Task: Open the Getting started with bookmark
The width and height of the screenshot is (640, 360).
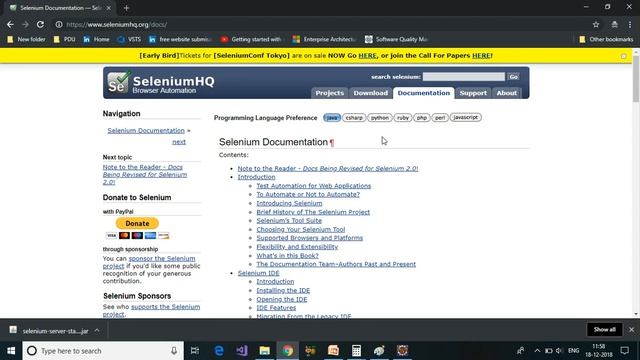Action: coord(252,39)
